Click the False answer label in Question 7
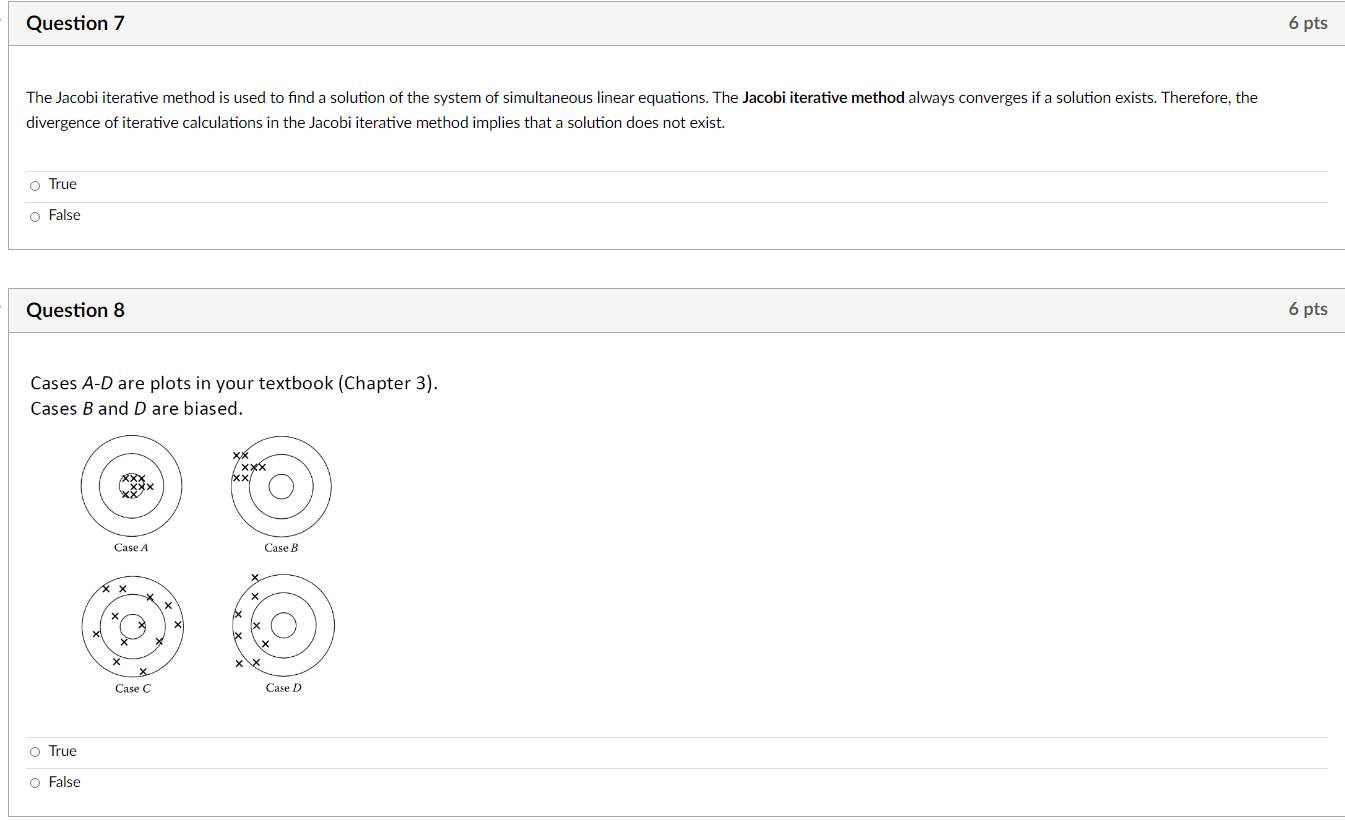The image size is (1345, 821). tap(64, 215)
